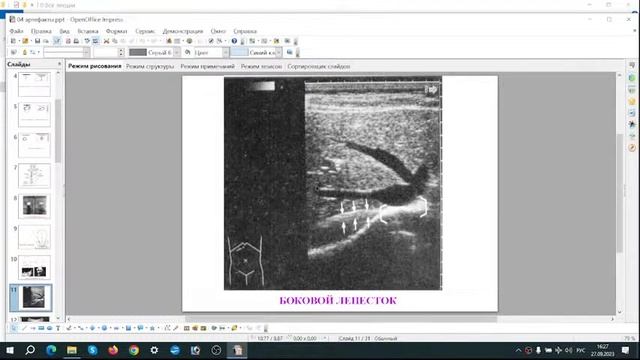Open the Формат menu
Image resolution: width=640 pixels, height=360 pixels.
117,31
